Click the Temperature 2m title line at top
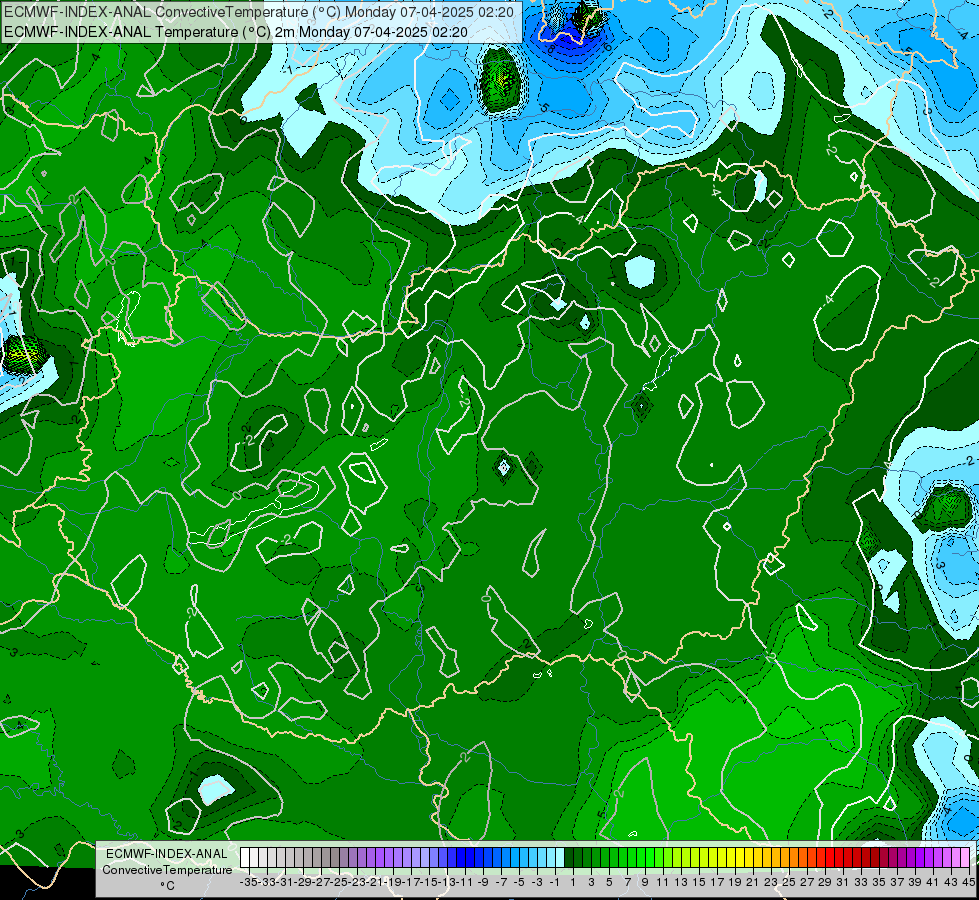Screen dimensions: 979x900 235,32
